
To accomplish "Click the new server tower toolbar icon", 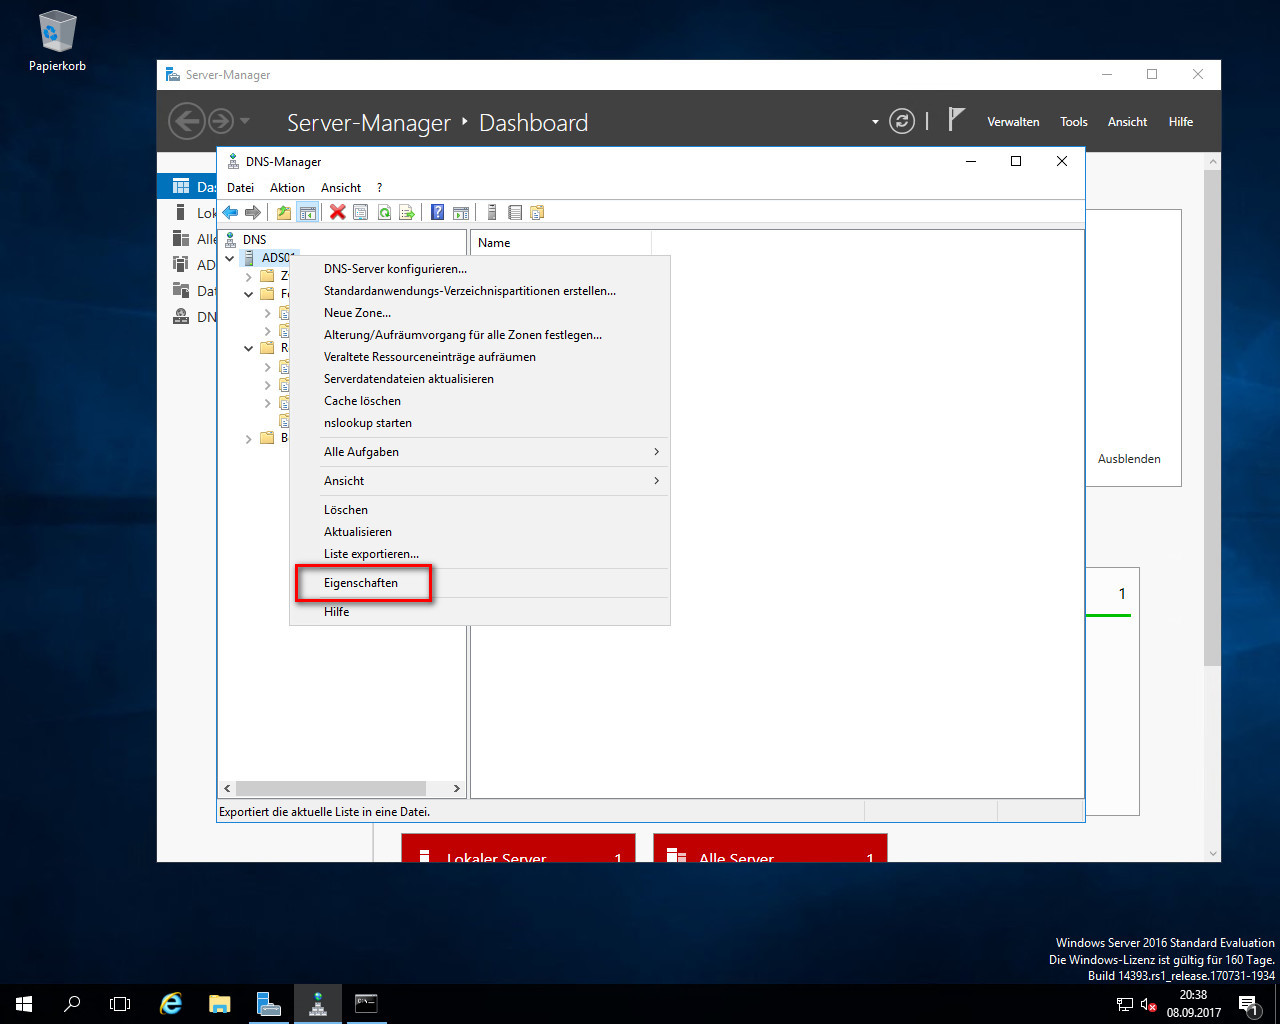I will [x=491, y=212].
